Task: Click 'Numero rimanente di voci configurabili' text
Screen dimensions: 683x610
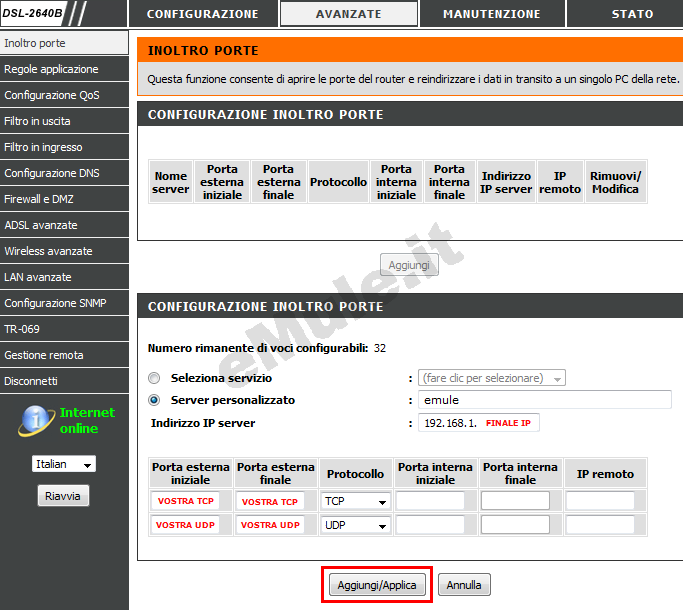Action: tap(258, 348)
